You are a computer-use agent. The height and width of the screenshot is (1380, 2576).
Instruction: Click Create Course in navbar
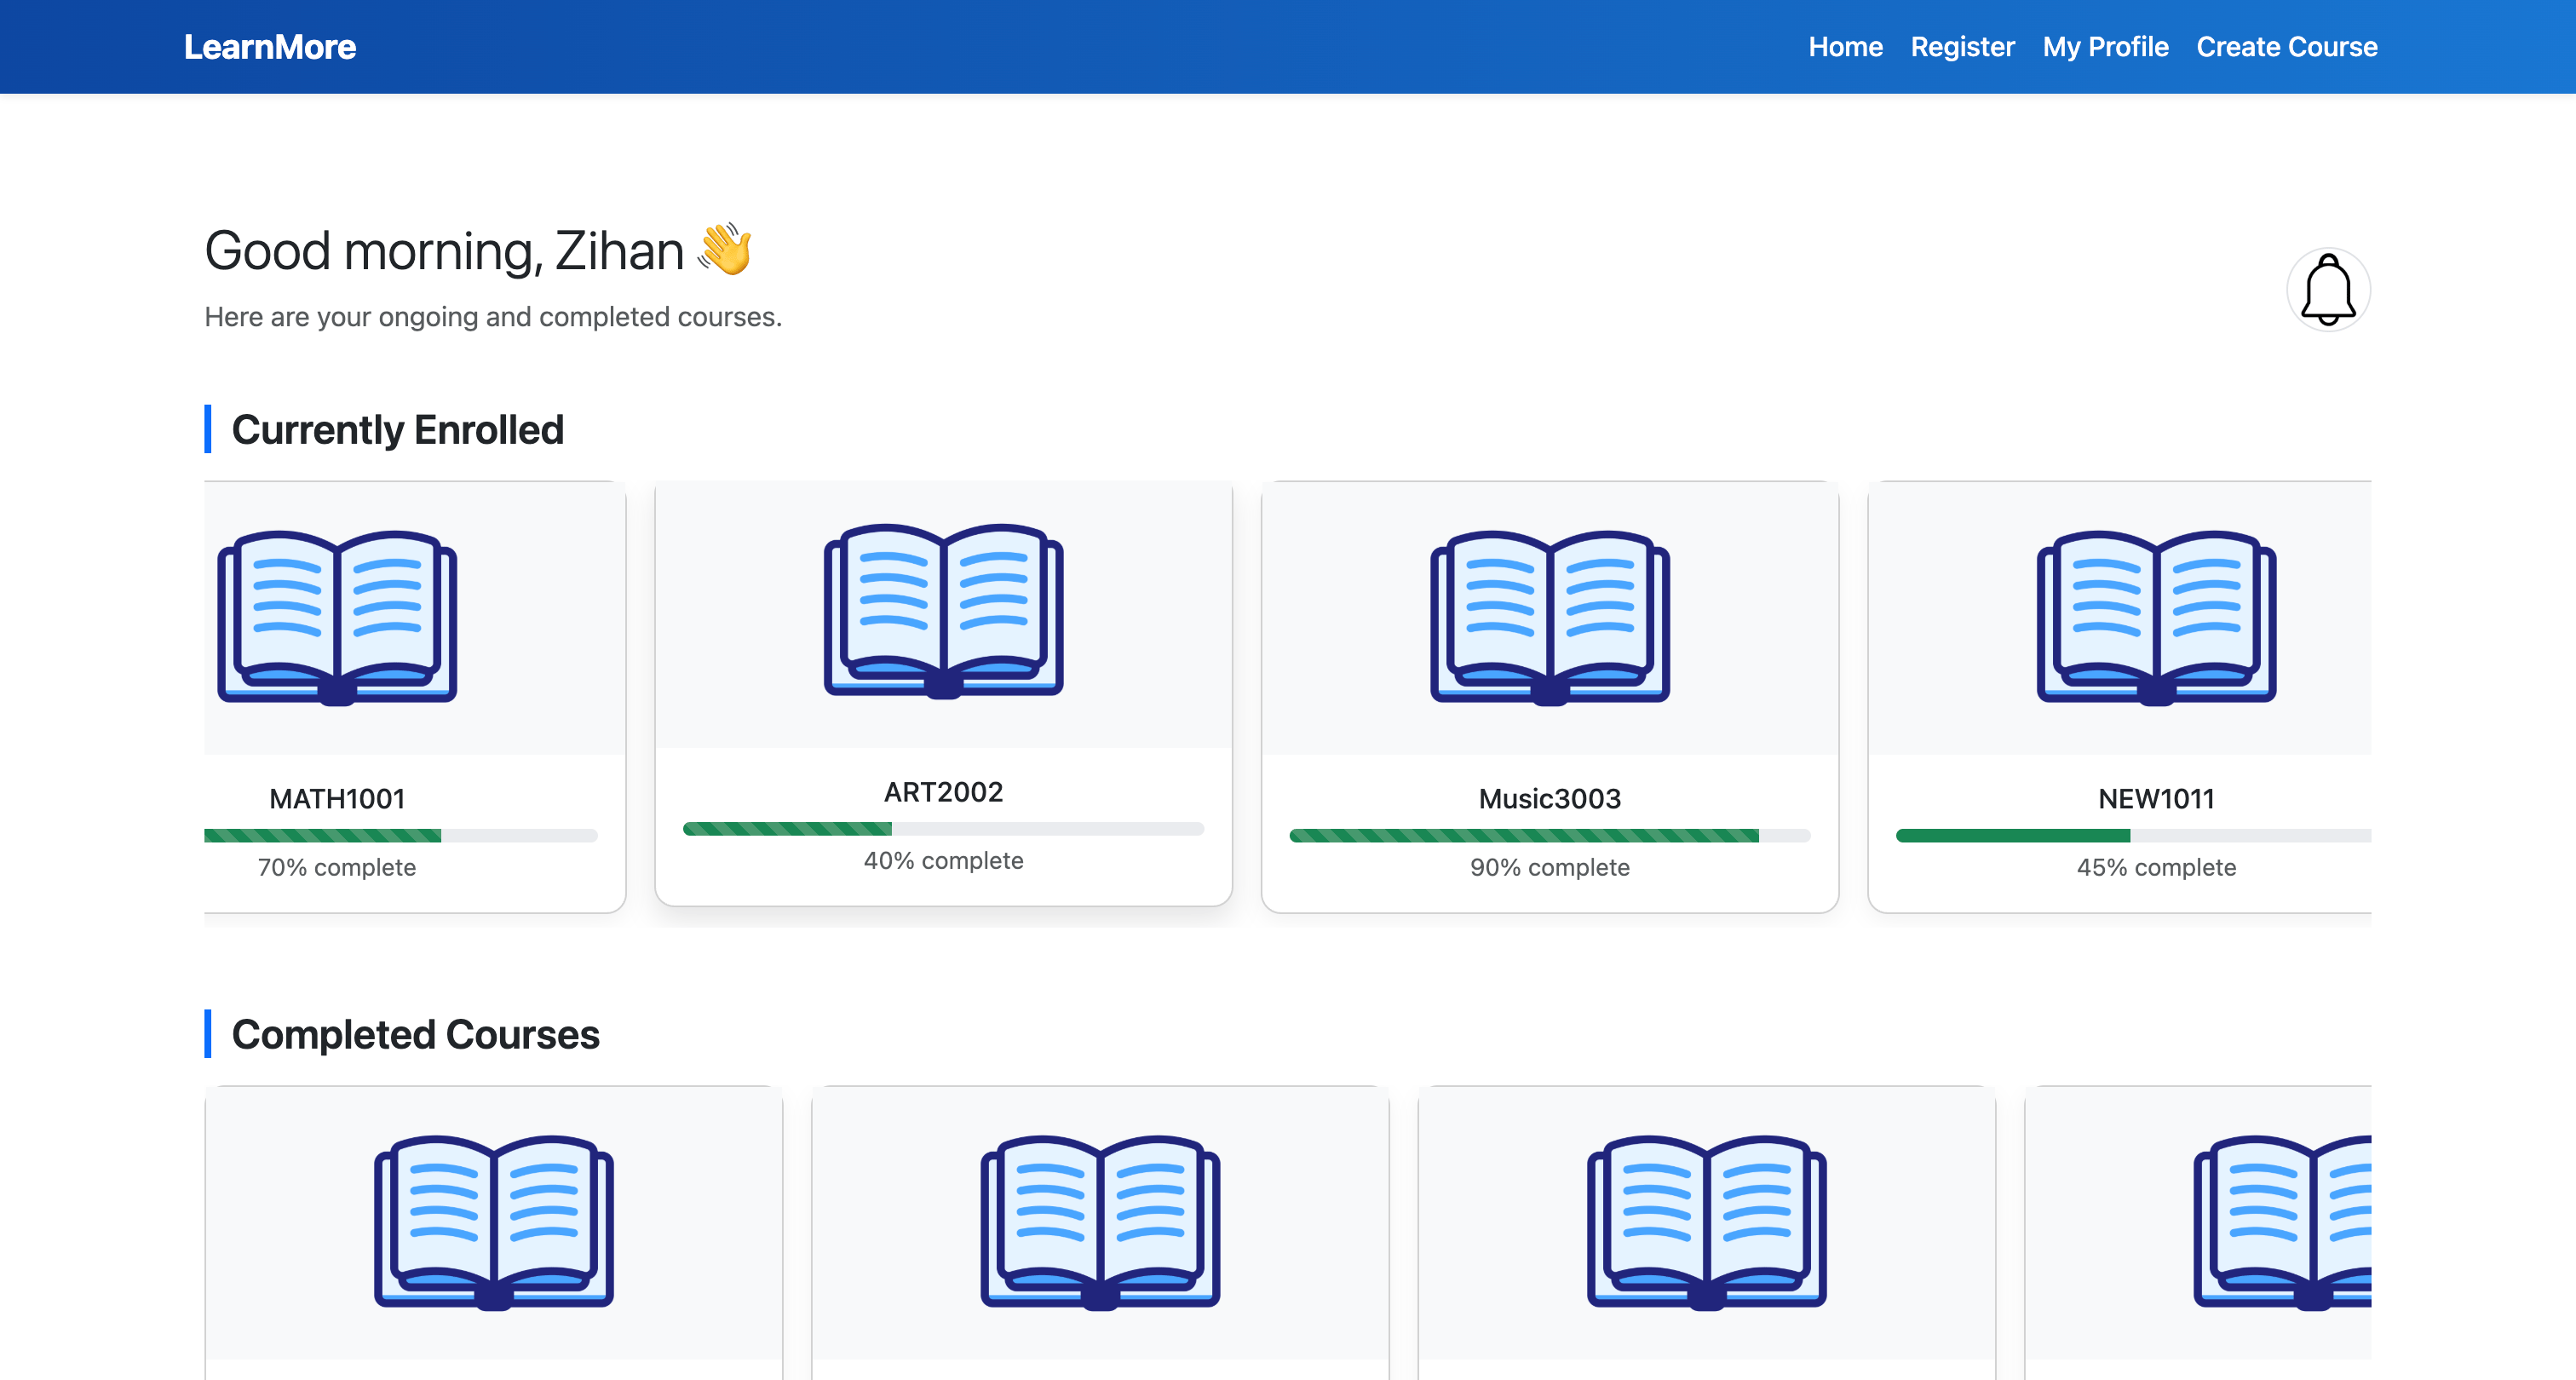click(x=2286, y=47)
